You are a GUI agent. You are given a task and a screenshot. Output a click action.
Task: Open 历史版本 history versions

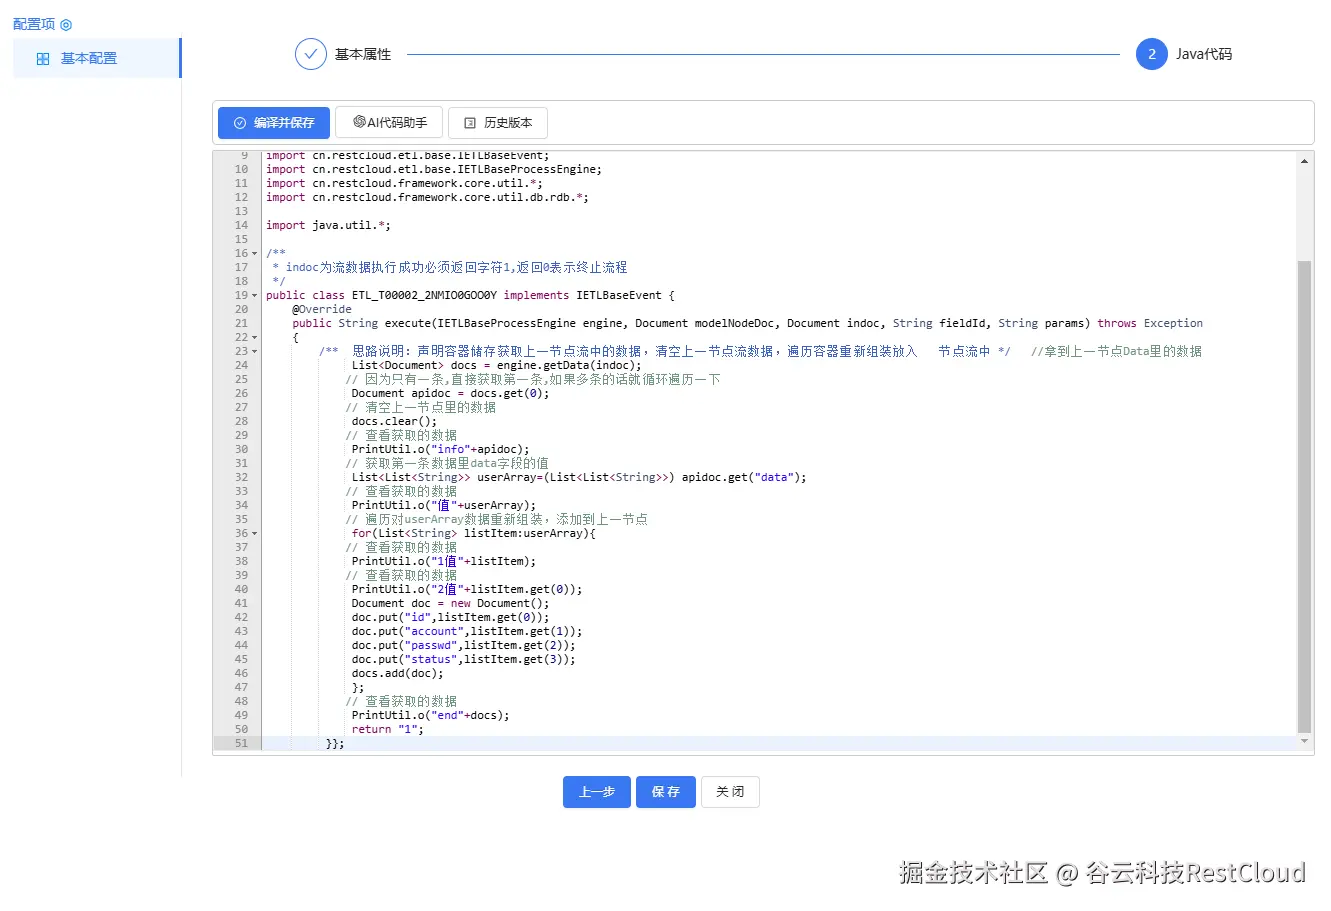click(498, 123)
